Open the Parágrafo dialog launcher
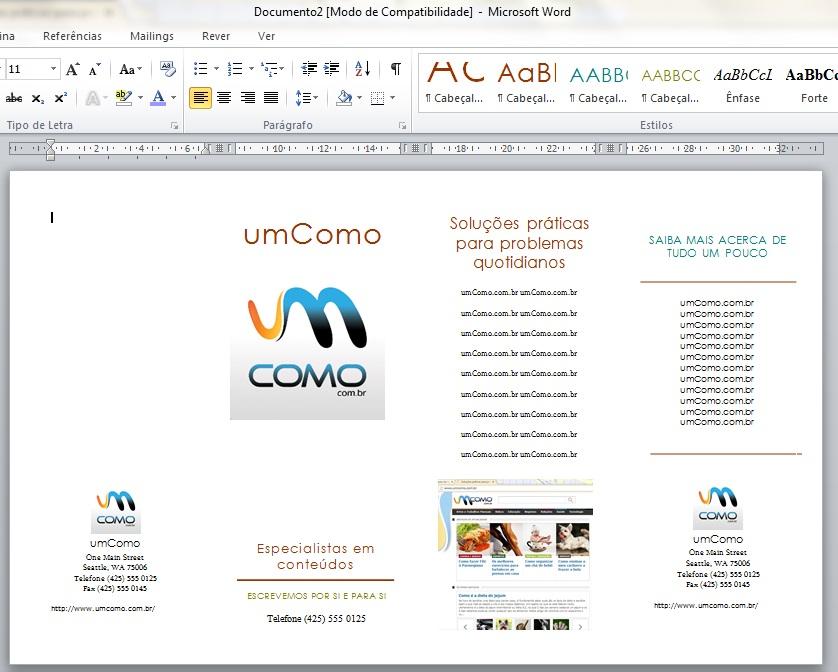This screenshot has height=672, width=838. click(x=403, y=126)
